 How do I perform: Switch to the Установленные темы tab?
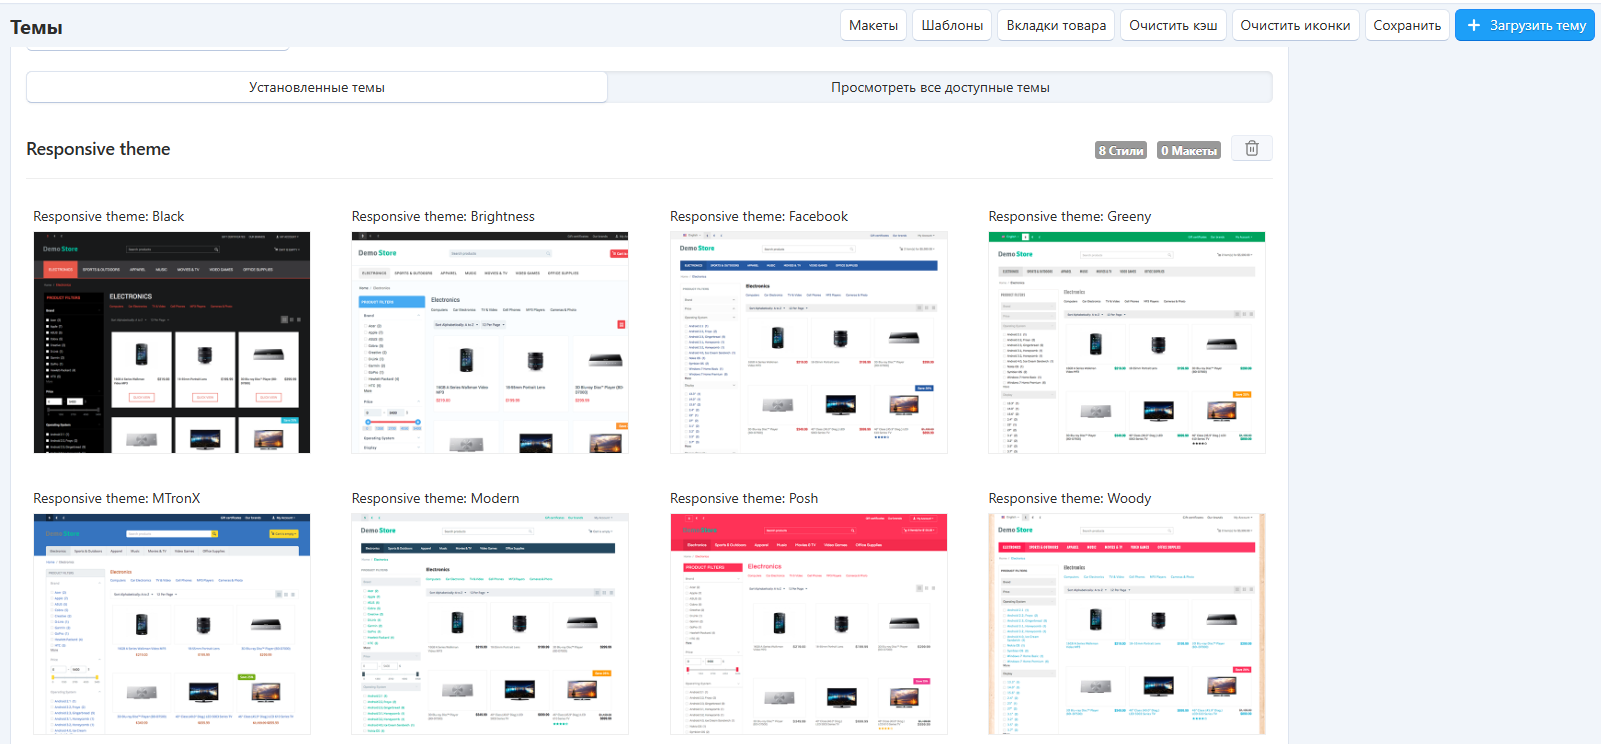tap(316, 88)
